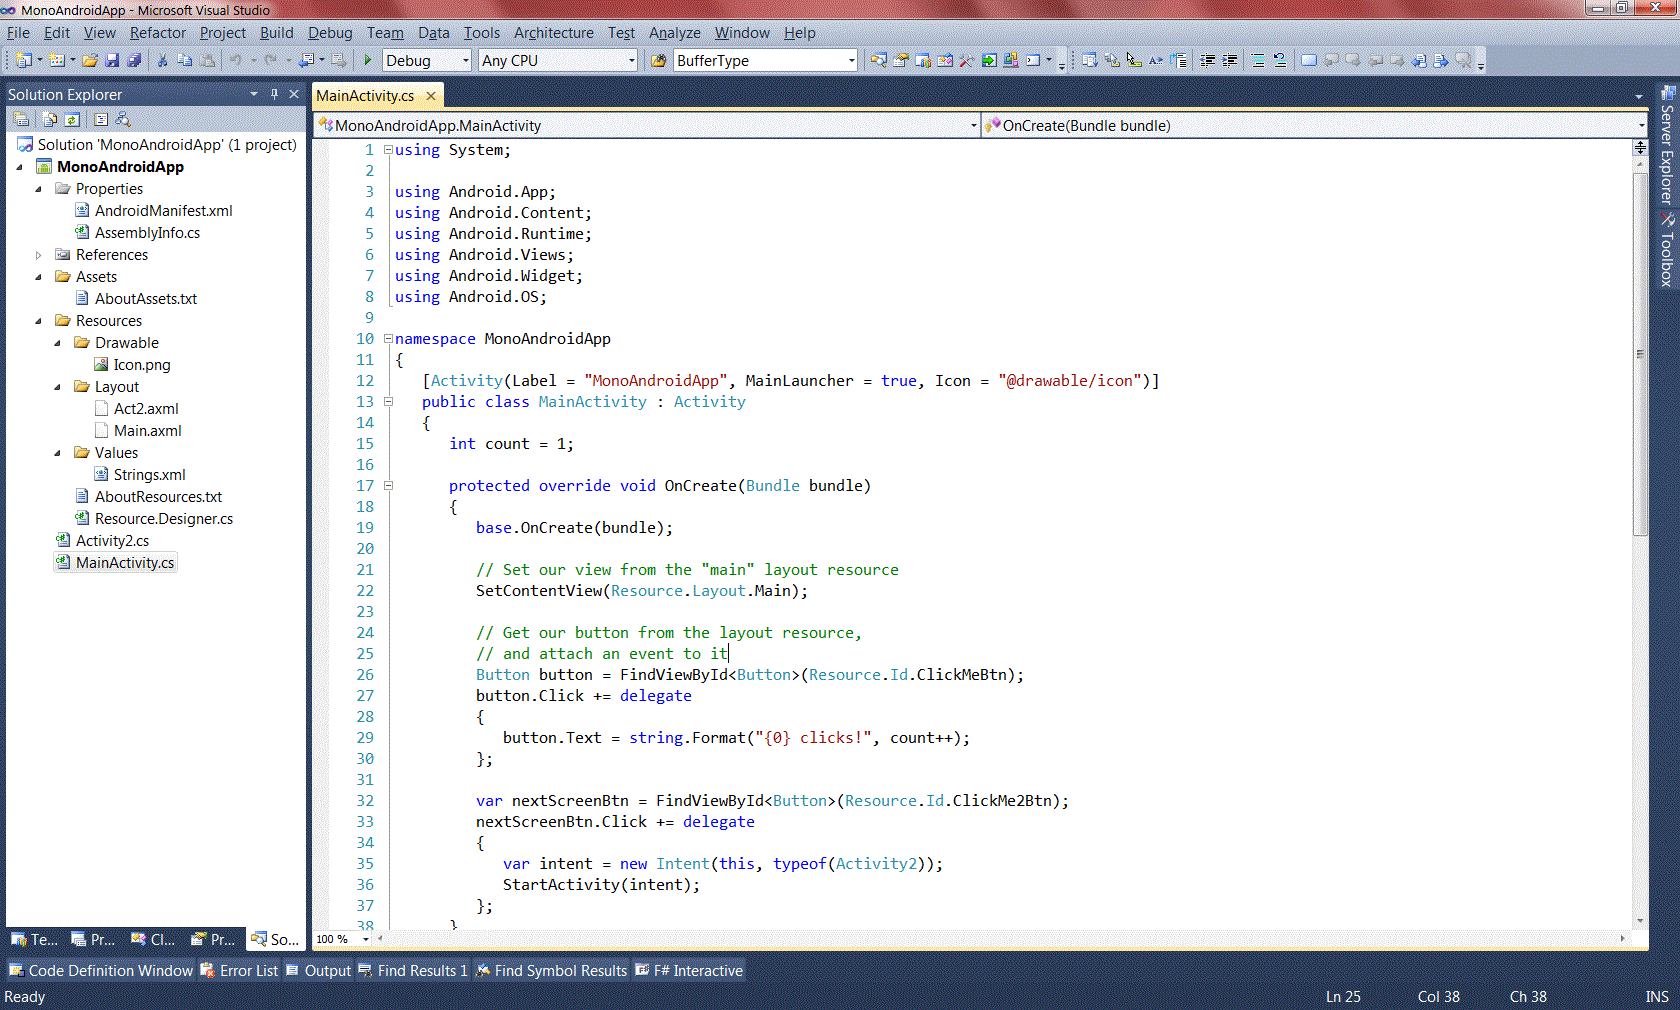
Task: Open the Output window button
Action: (x=318, y=970)
